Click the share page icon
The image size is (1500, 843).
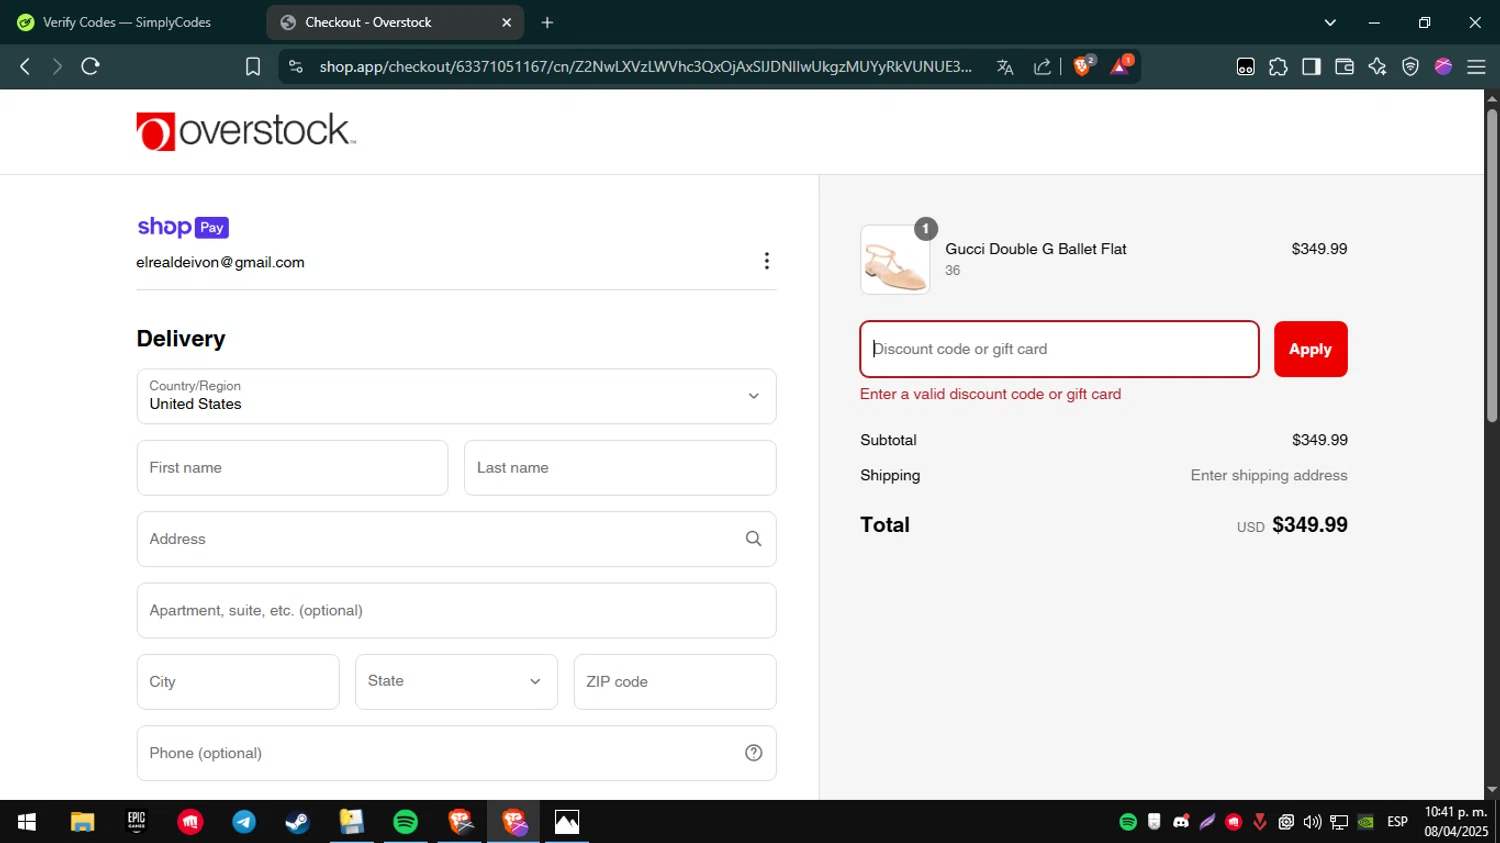pyautogui.click(x=1042, y=67)
